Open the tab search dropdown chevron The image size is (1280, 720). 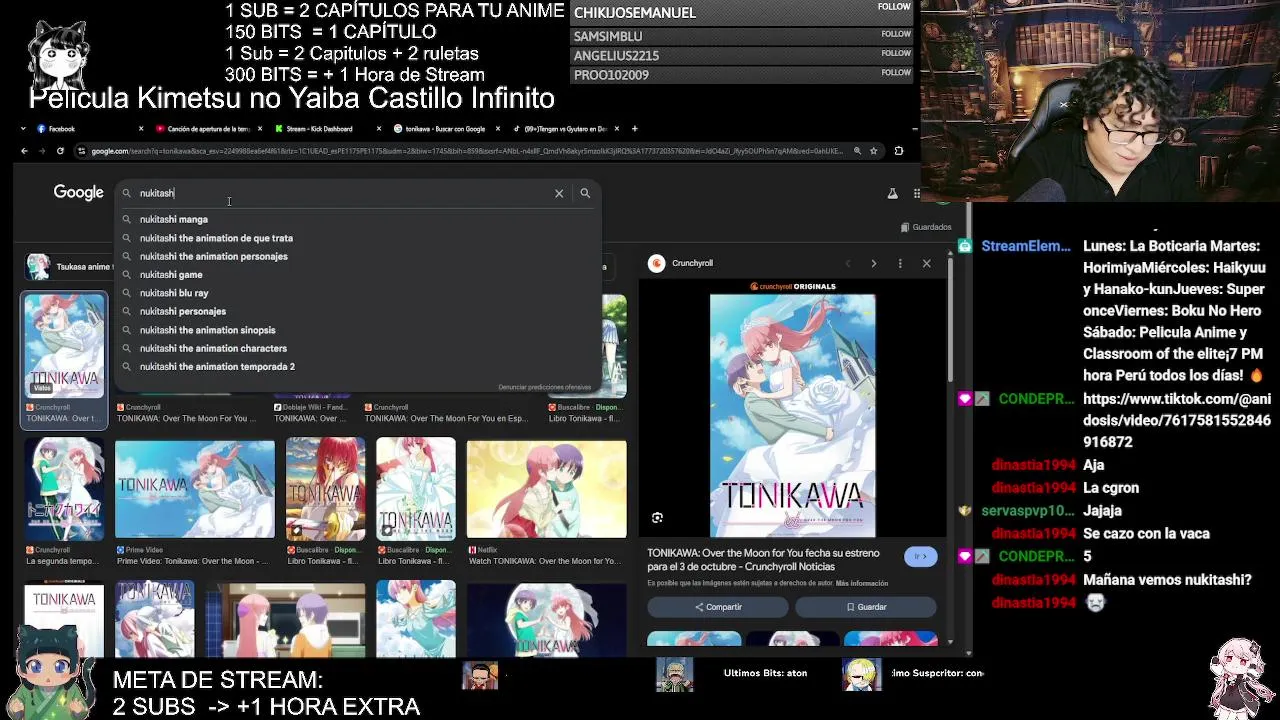(23, 128)
